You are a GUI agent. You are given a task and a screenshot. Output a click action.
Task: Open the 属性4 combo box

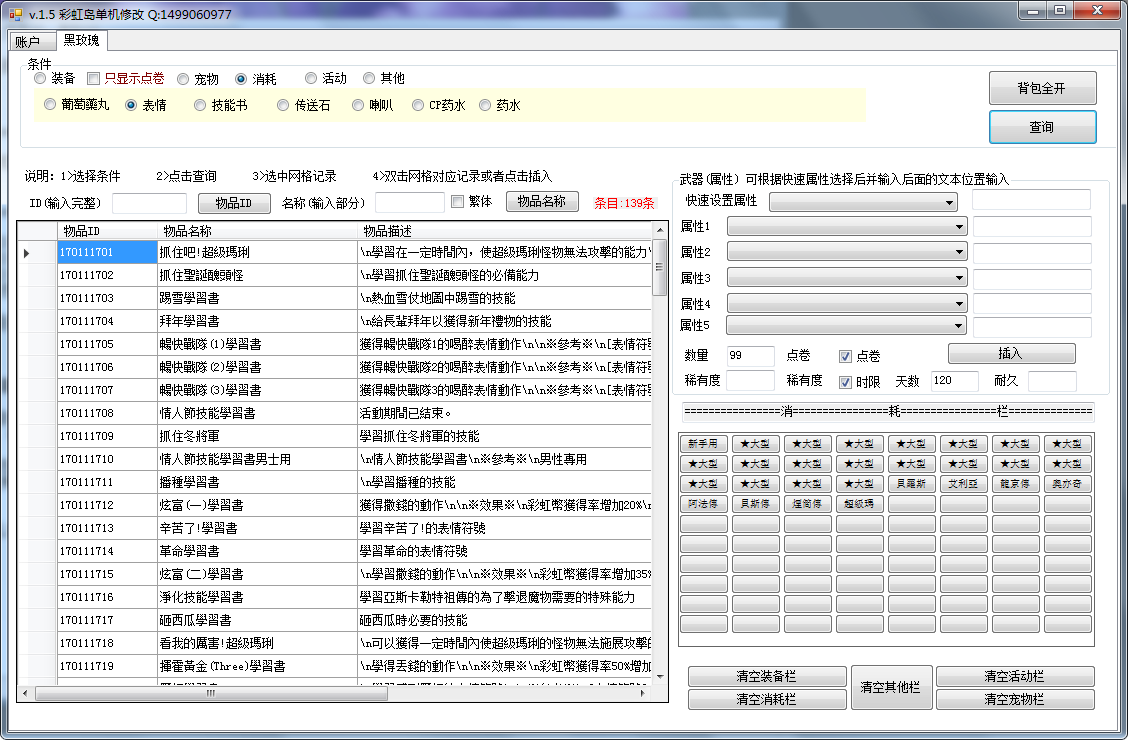[x=847, y=303]
